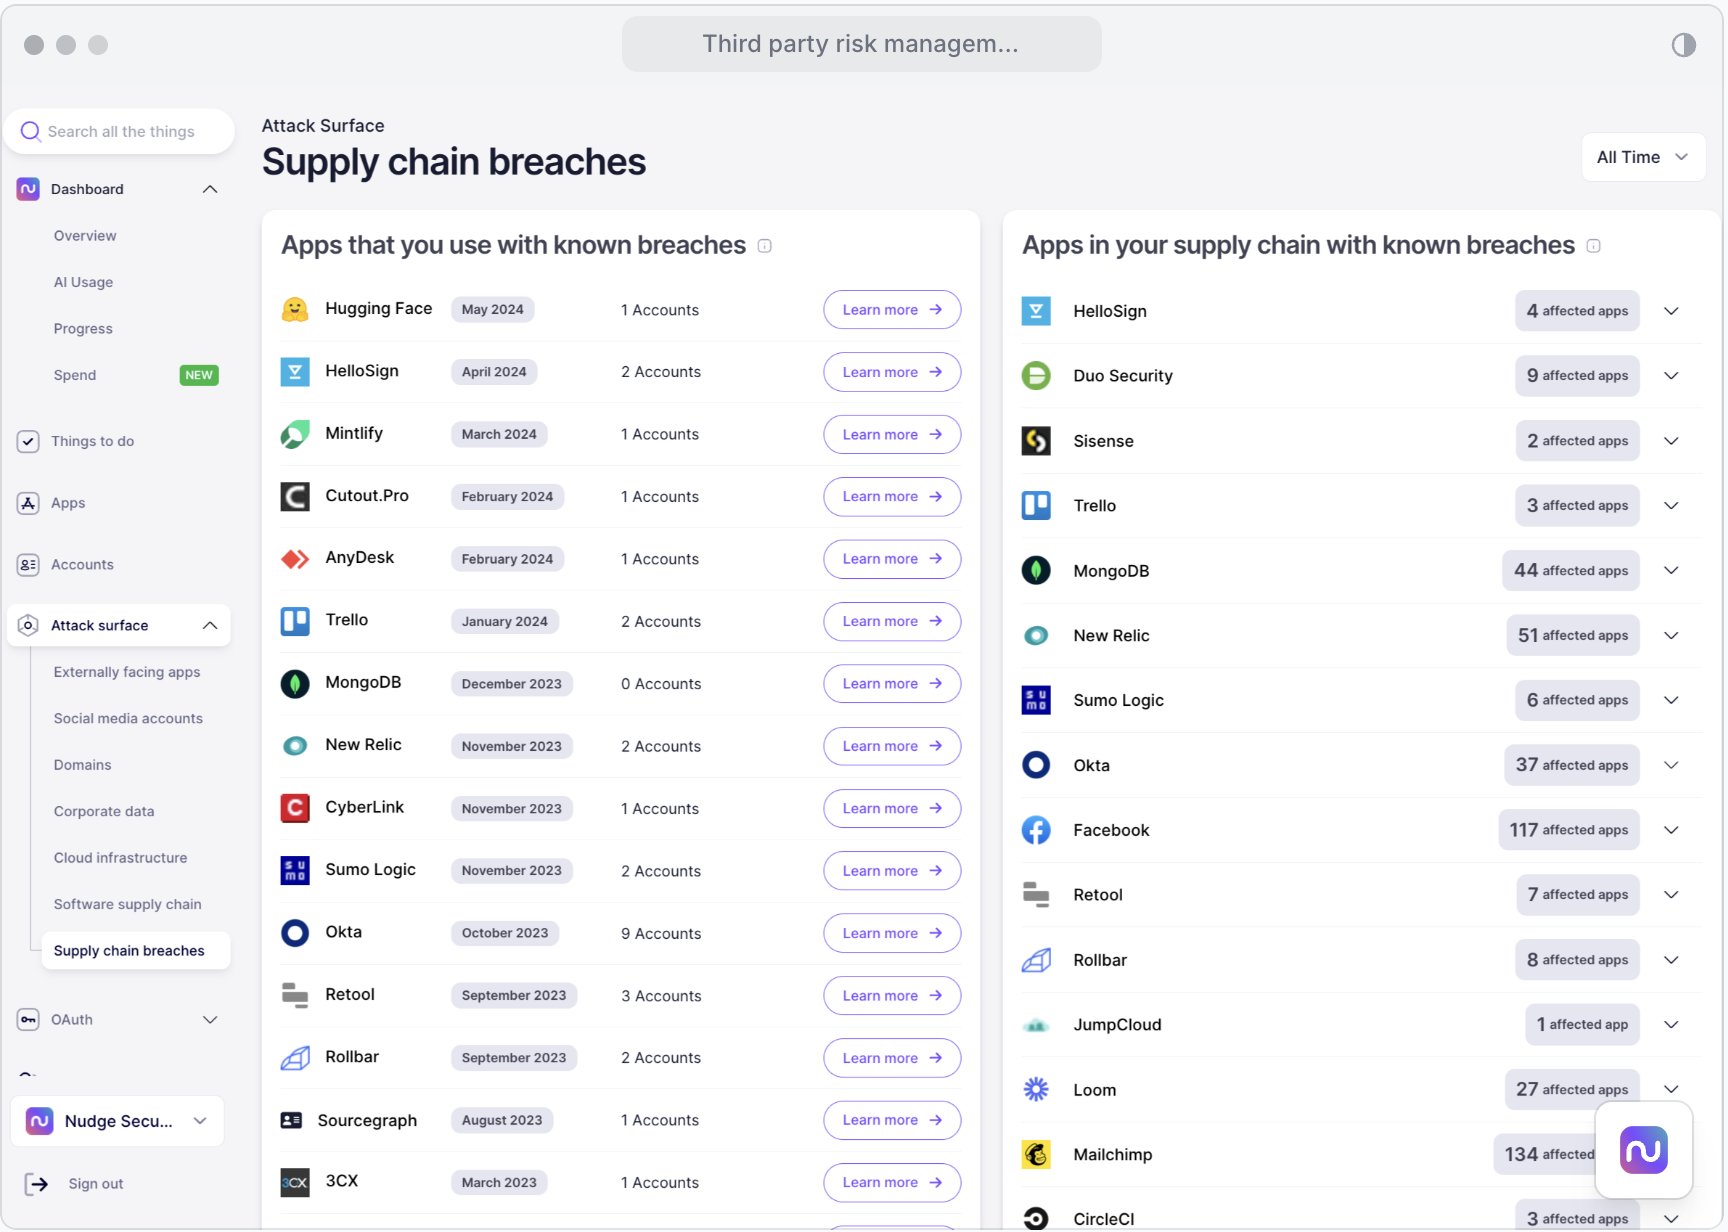Image resolution: width=1728 pixels, height=1232 pixels.
Task: Click the Loom starburst logo
Action: [1036, 1089]
